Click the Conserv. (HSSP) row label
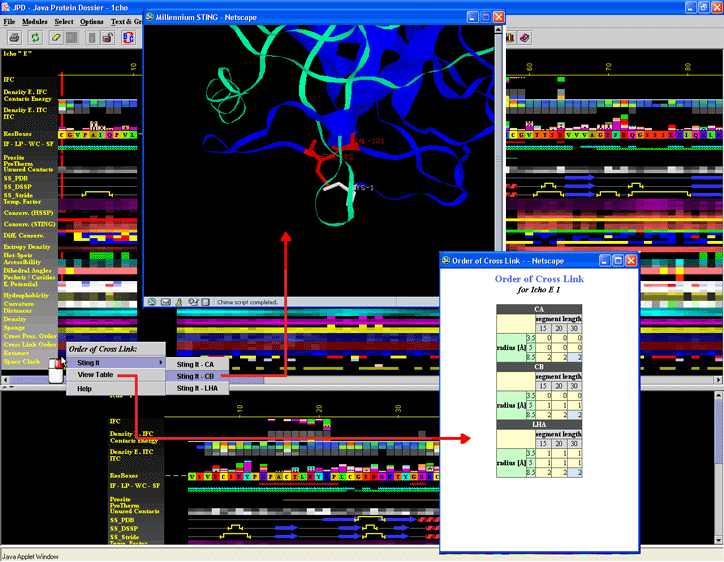The width and height of the screenshot is (724, 562). [x=29, y=213]
